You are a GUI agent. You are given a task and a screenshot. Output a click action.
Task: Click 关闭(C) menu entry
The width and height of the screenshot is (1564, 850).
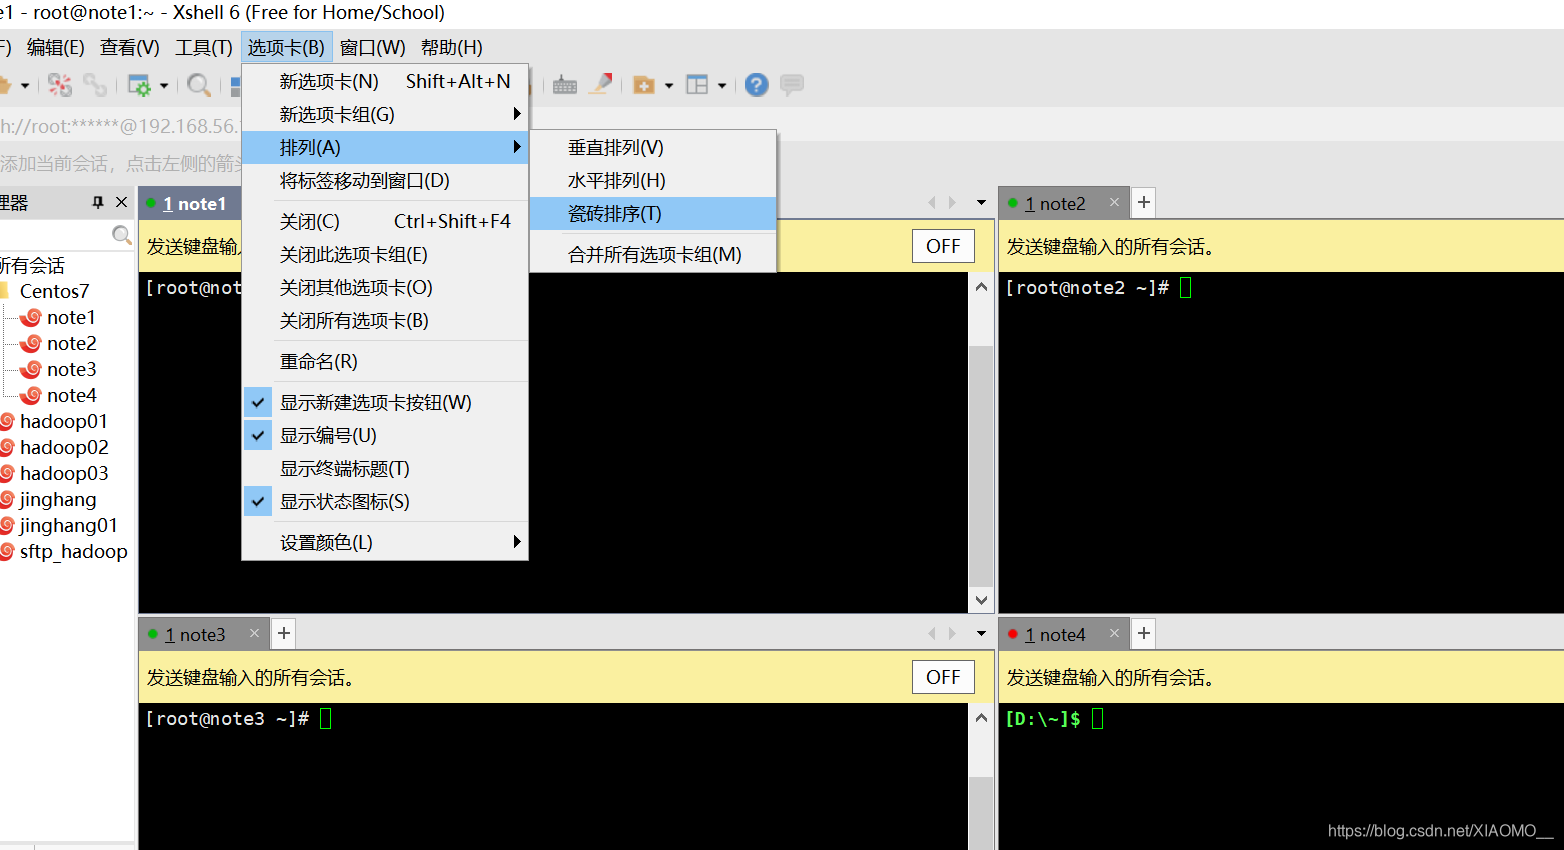point(385,221)
